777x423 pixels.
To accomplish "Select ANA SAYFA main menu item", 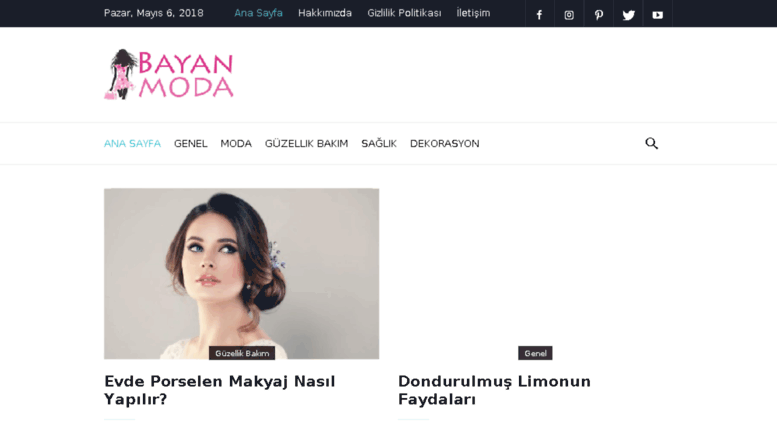I will click(x=132, y=144).
